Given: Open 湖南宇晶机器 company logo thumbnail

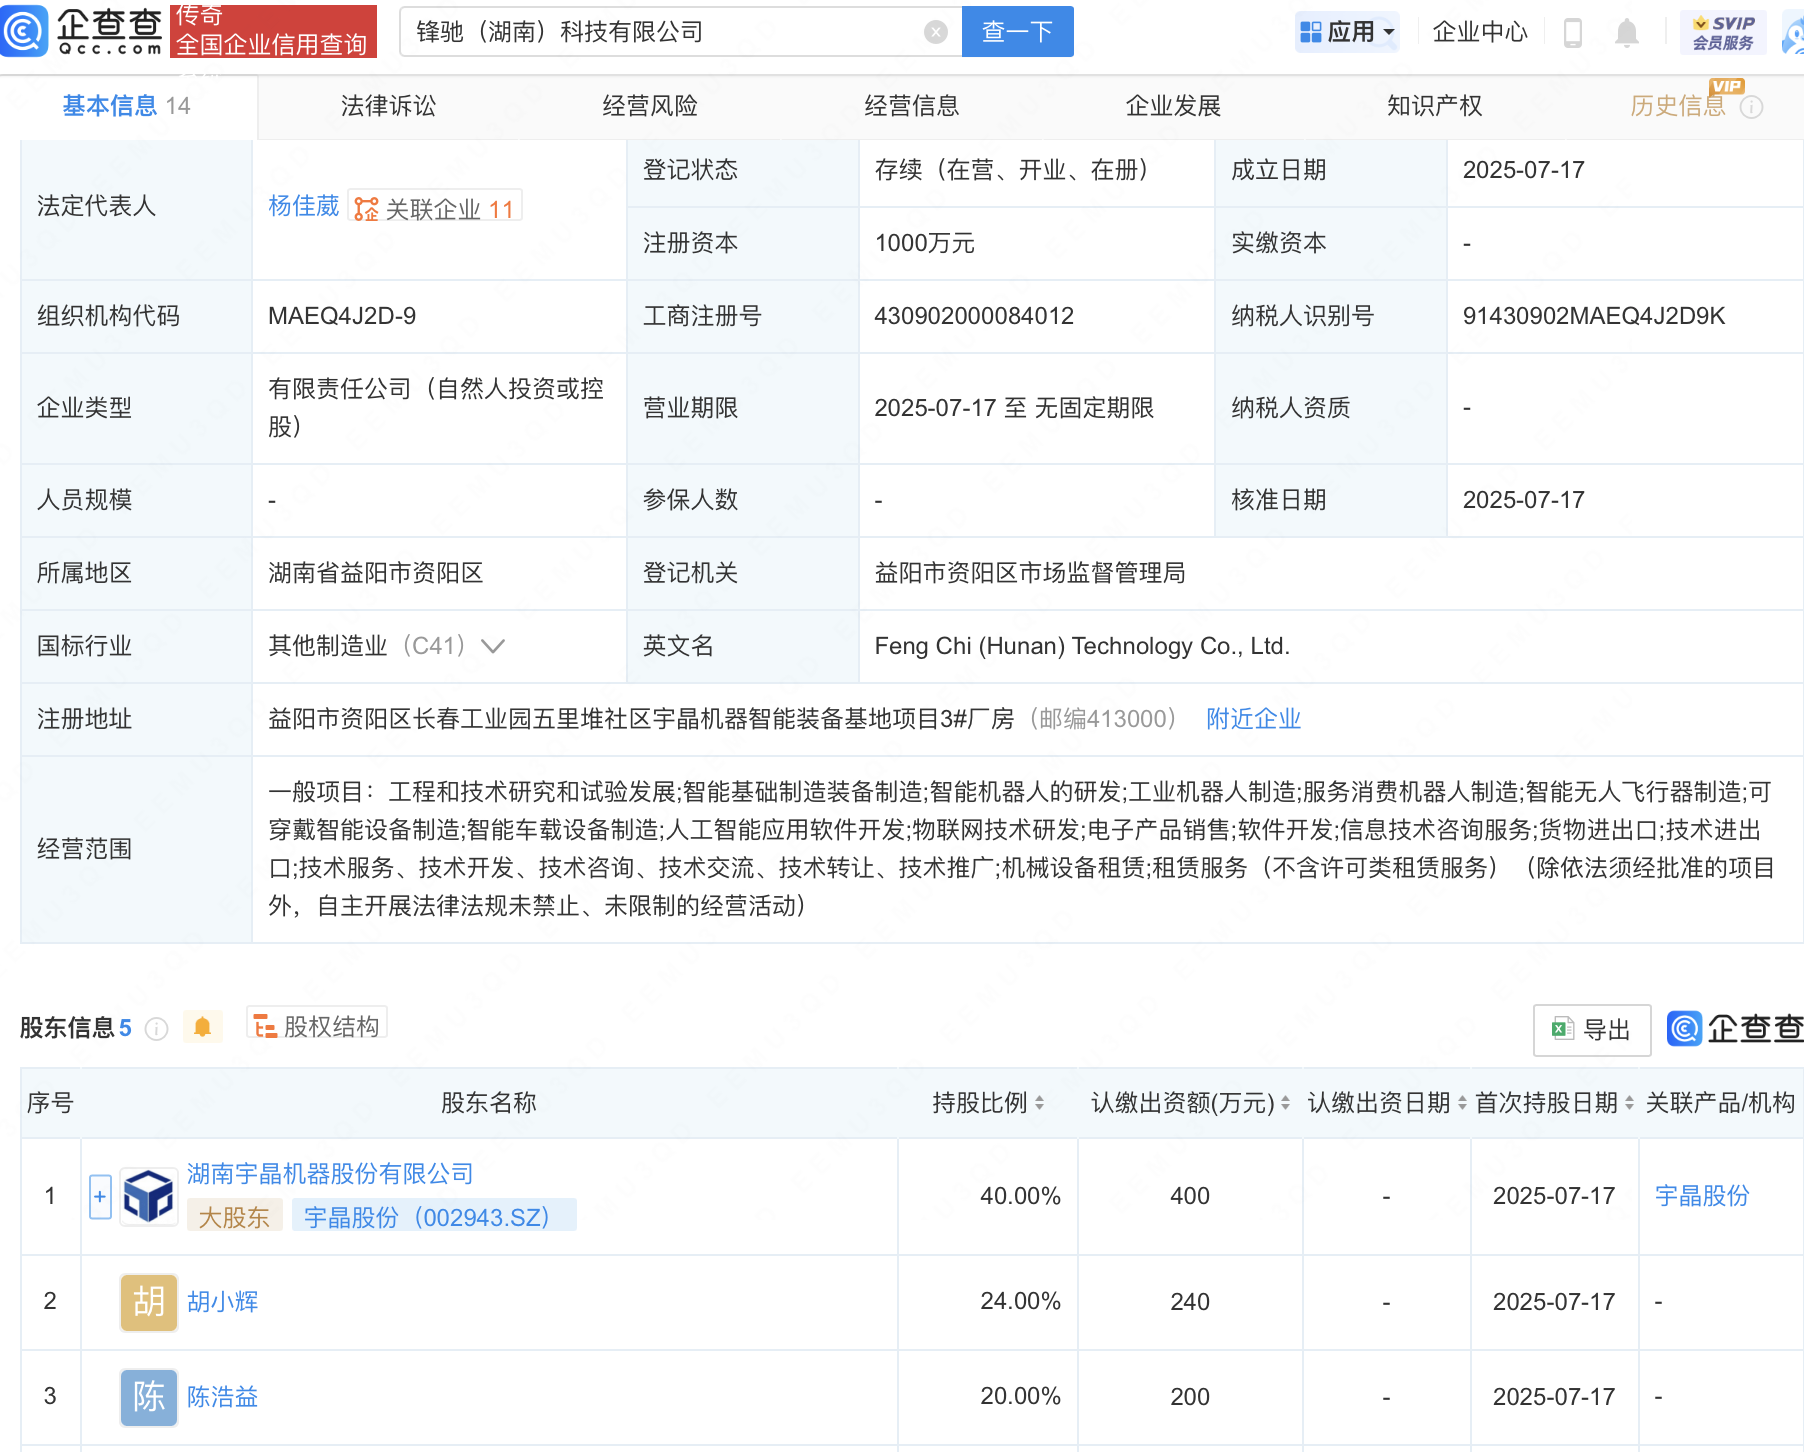Looking at the screenshot, I should coord(148,1196).
